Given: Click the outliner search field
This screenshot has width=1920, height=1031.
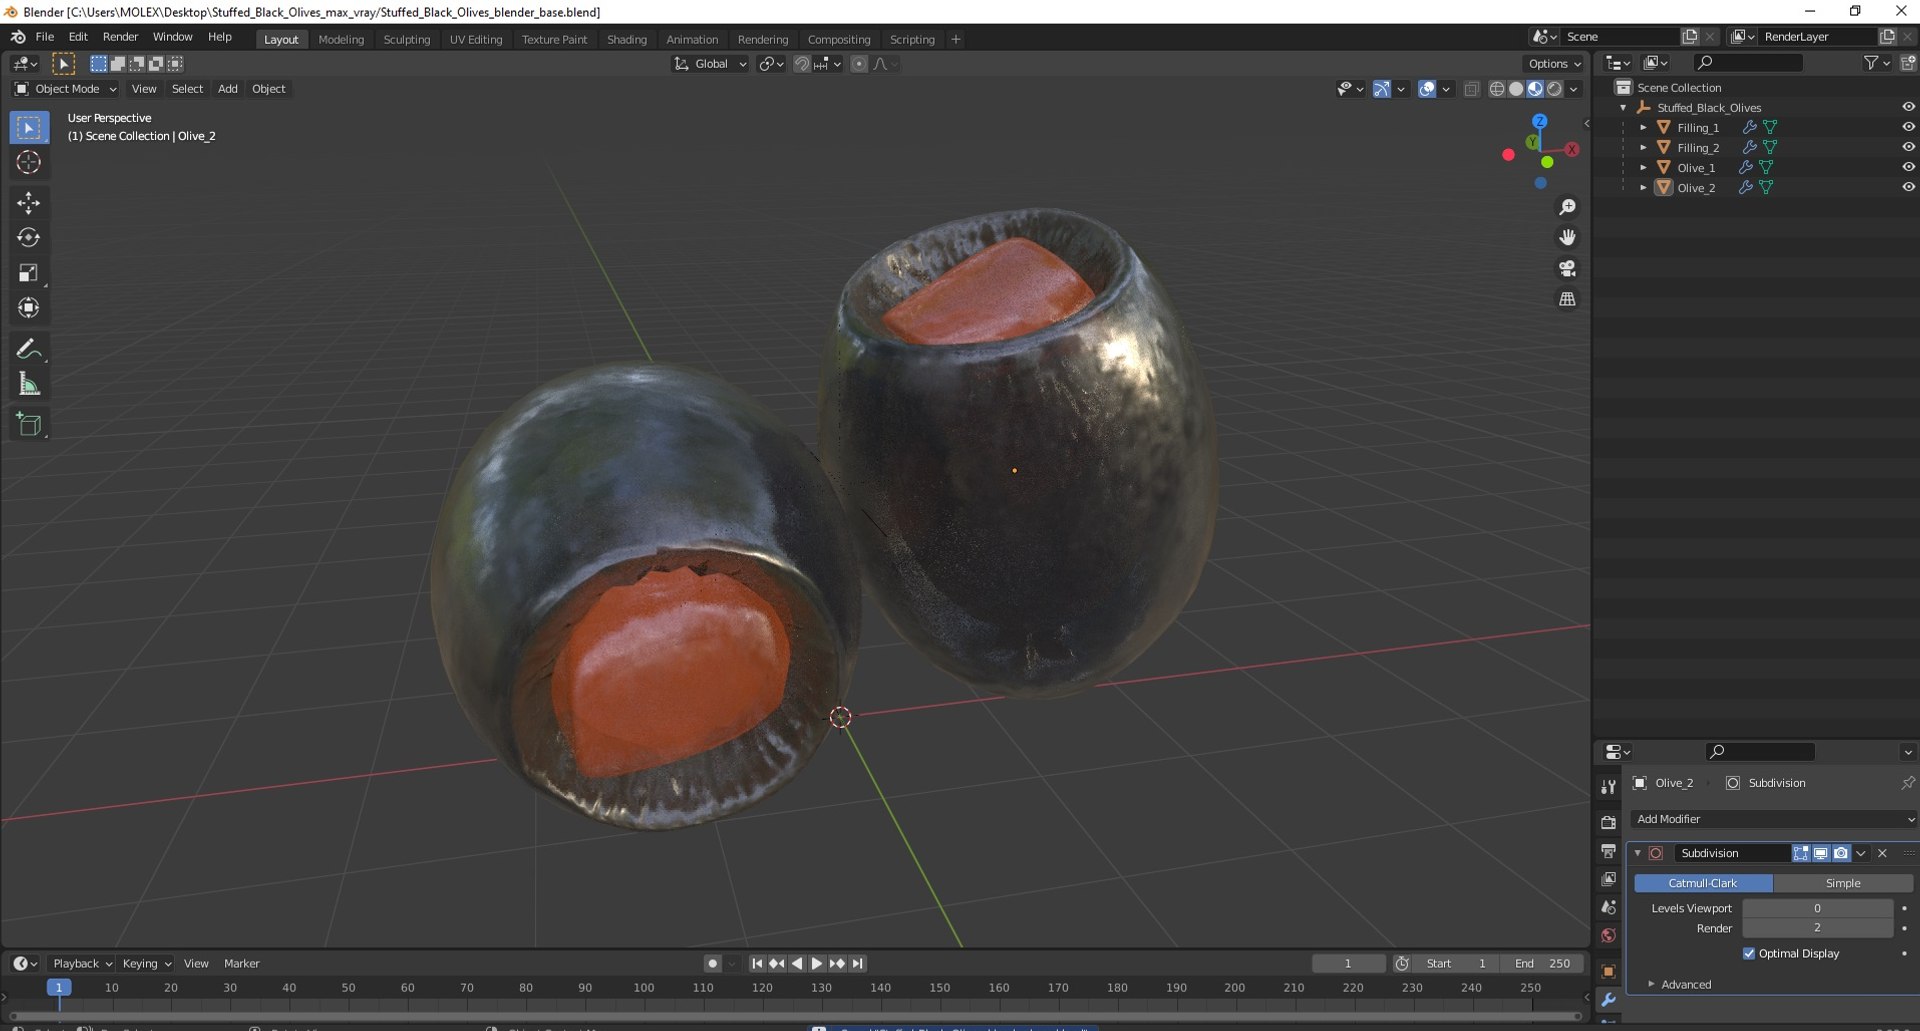Looking at the screenshot, I should [1749, 63].
